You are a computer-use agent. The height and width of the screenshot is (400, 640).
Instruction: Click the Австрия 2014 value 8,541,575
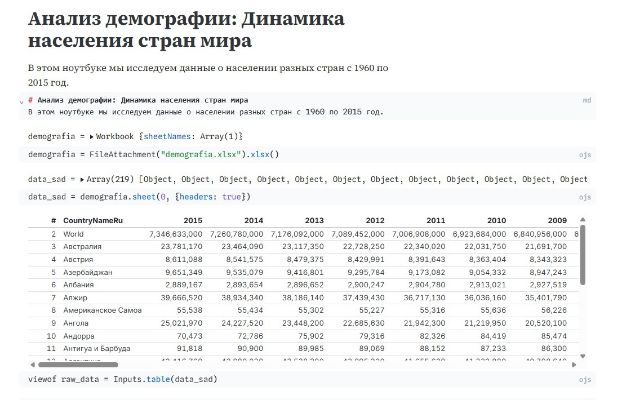(x=244, y=260)
